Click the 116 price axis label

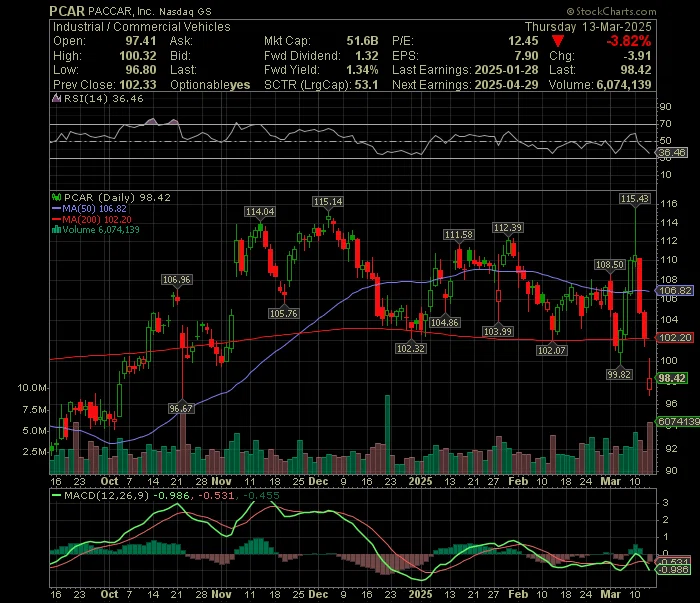click(x=669, y=204)
